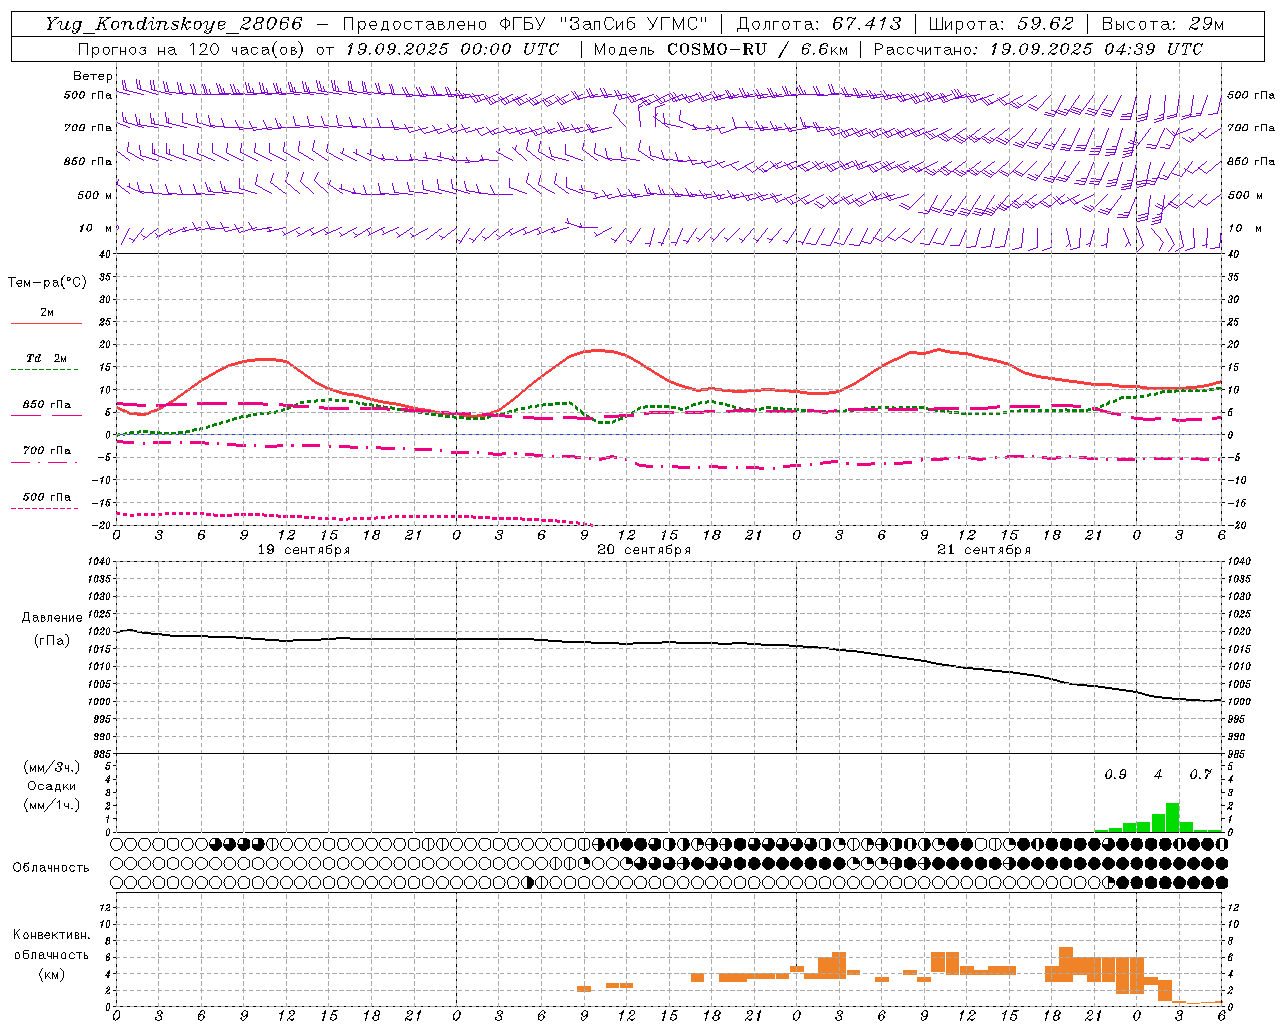Click the Ветер wind panel label

pyautogui.click(x=93, y=76)
